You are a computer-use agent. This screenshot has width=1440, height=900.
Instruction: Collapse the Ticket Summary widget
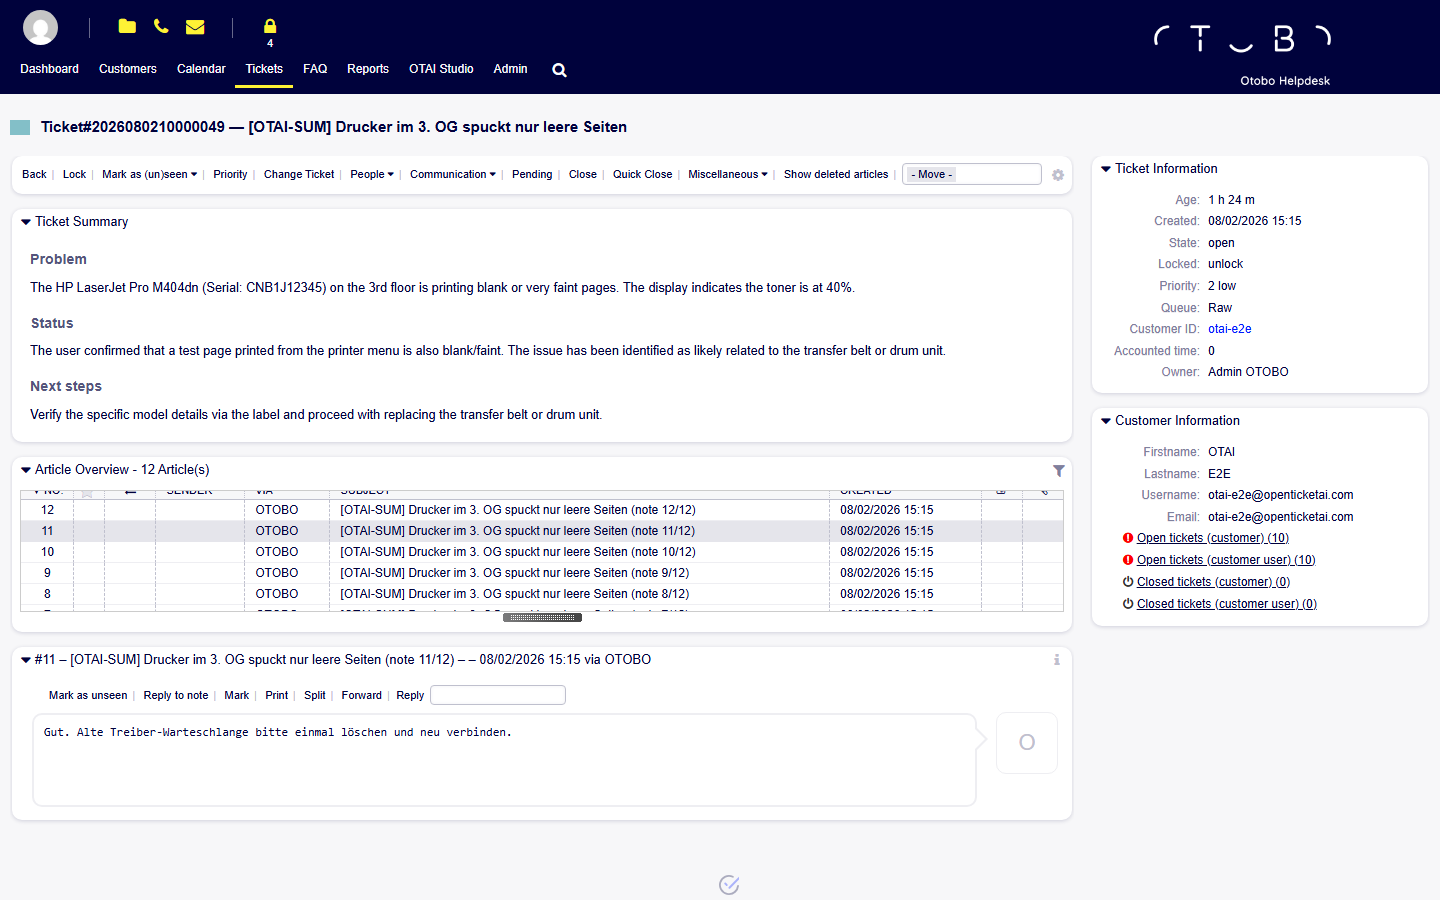(x=26, y=222)
